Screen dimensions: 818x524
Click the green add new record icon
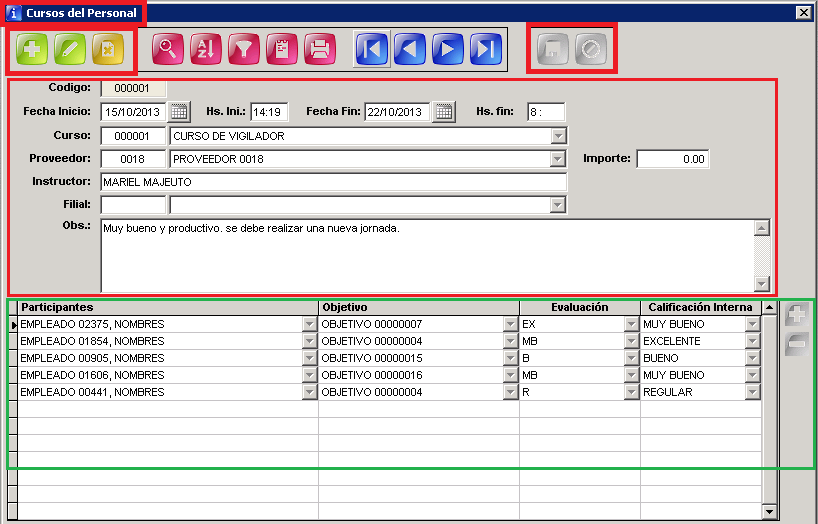[32, 49]
